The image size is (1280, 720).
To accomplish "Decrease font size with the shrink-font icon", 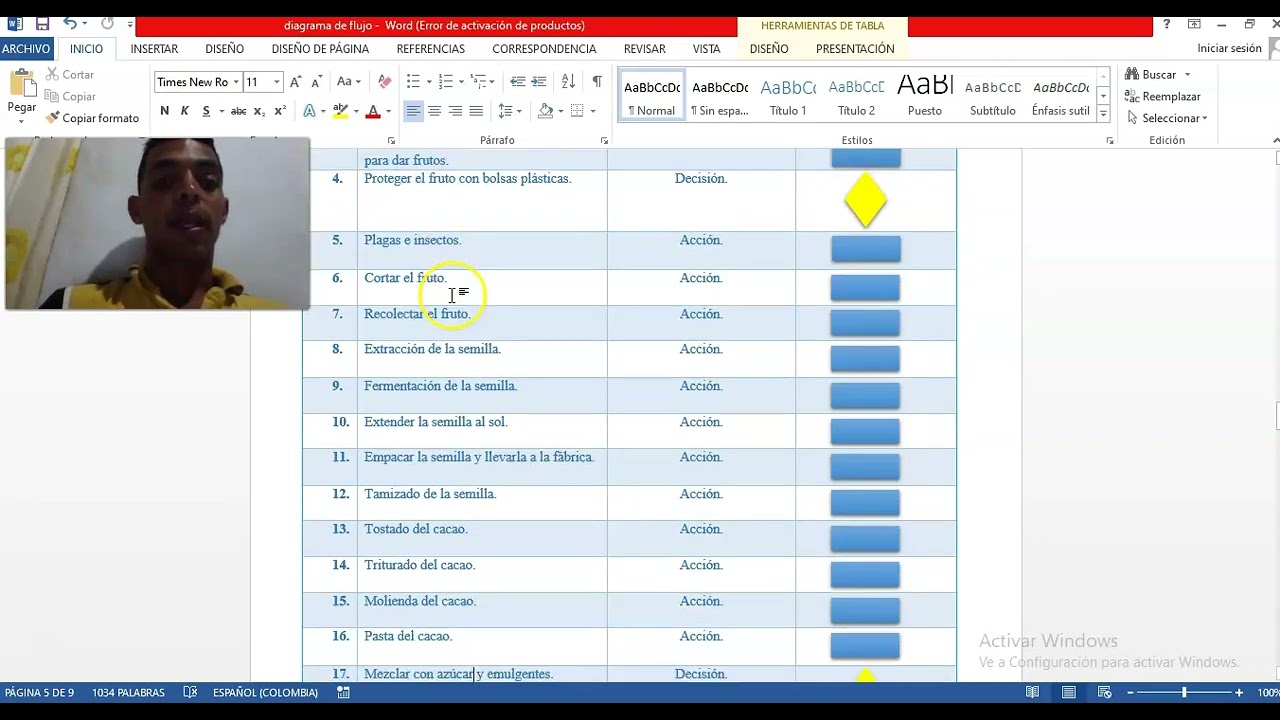I will 316,82.
